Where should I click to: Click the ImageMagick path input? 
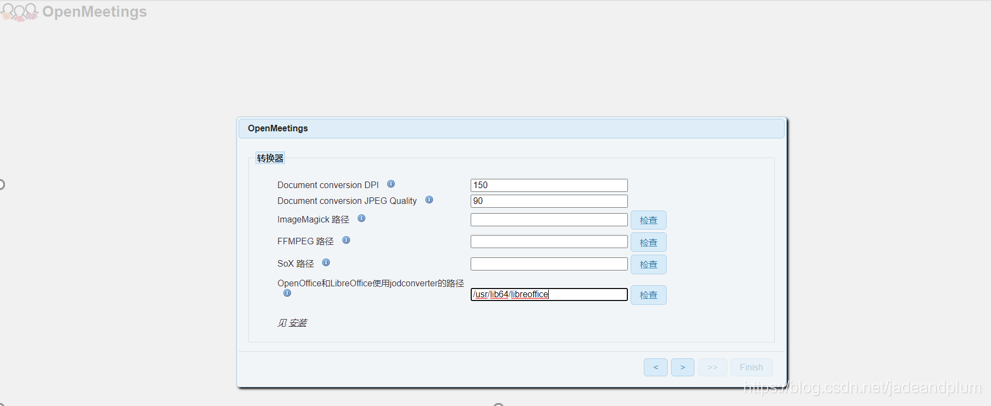549,219
